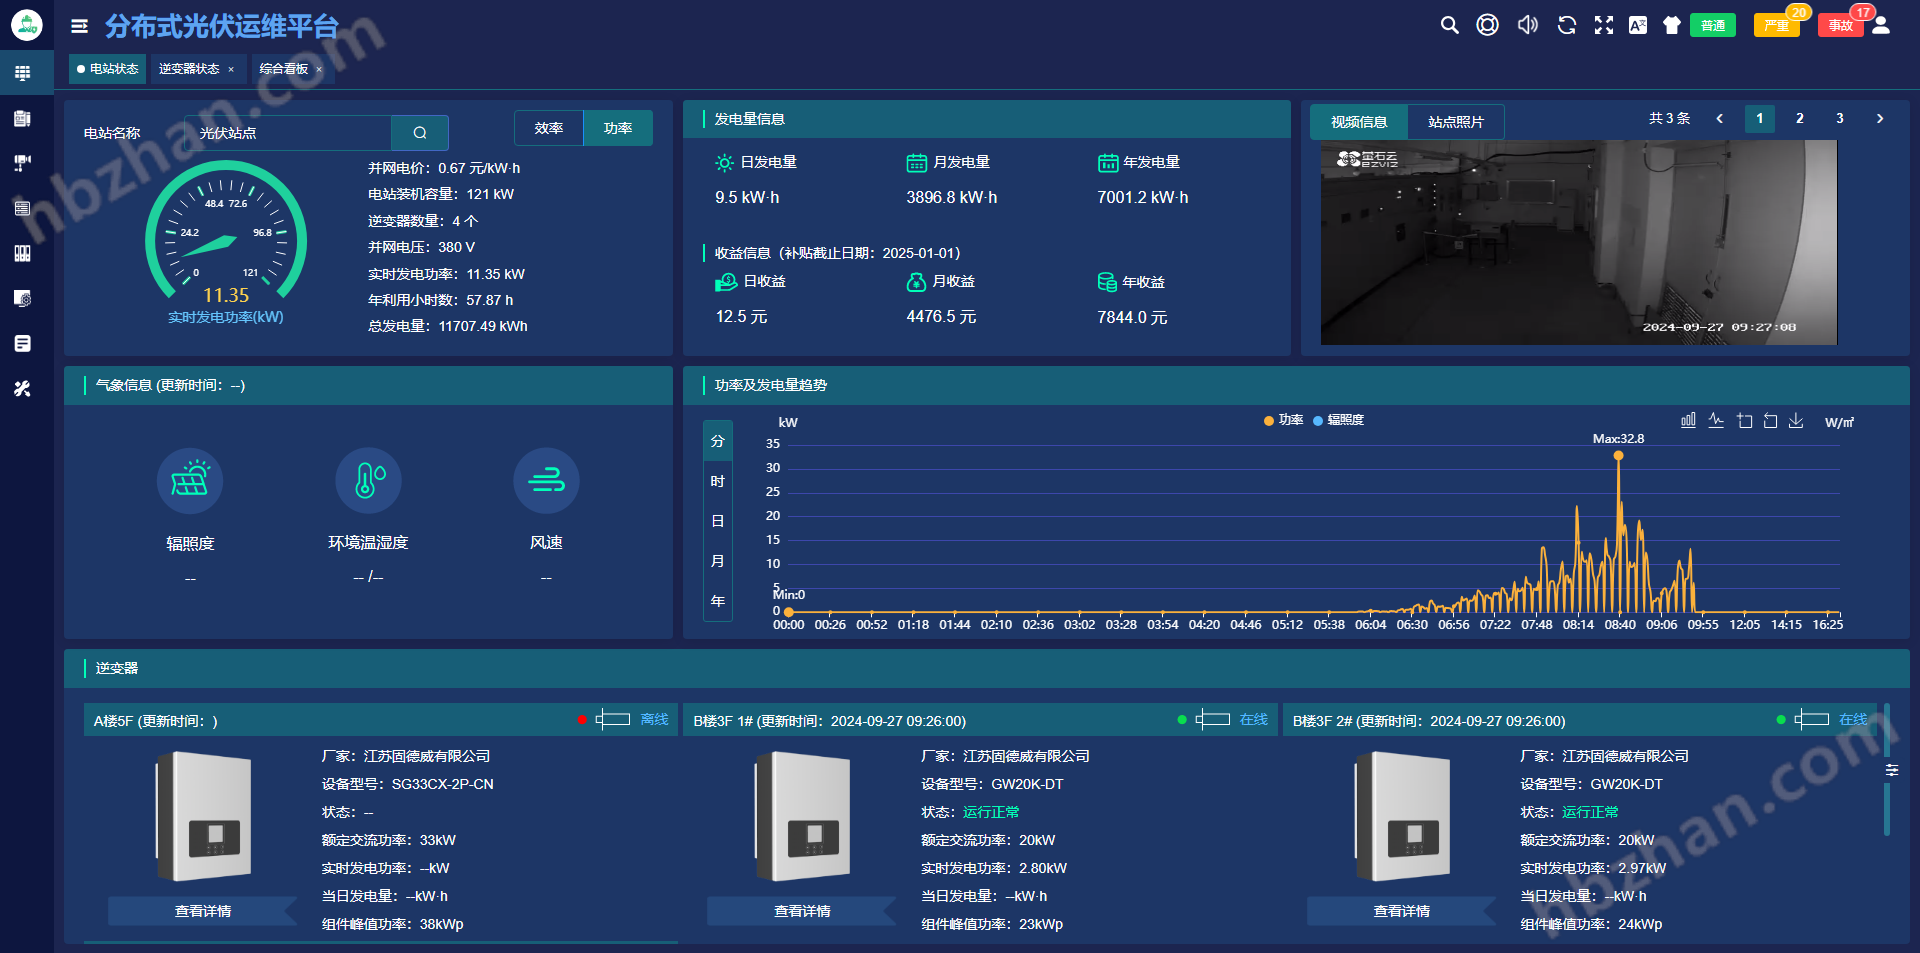The image size is (1920, 953).
Task: Click the 事故 alarm badge showing 17
Action: [x=1840, y=25]
